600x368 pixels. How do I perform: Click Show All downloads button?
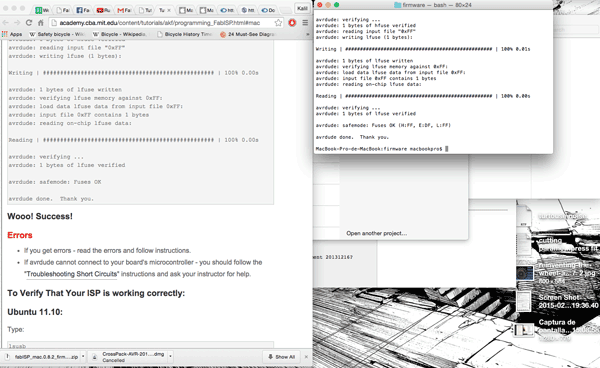tap(282, 357)
